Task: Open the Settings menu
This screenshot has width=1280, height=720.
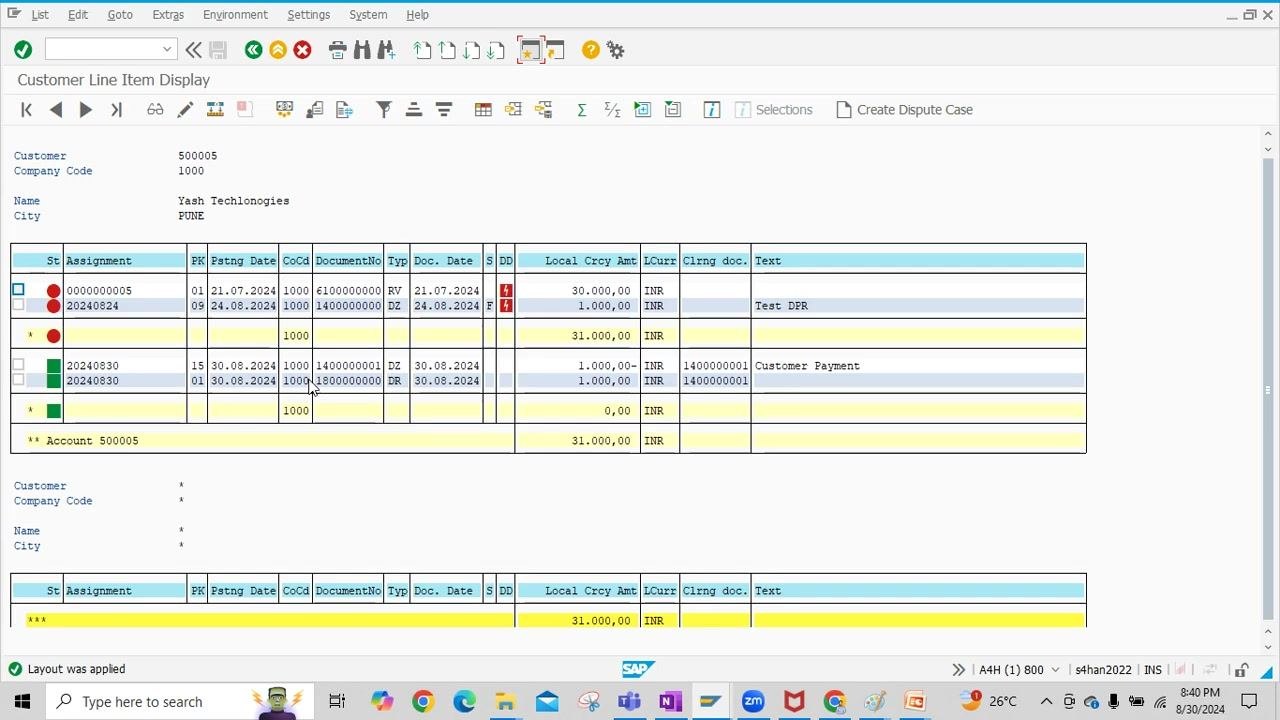Action: click(308, 15)
